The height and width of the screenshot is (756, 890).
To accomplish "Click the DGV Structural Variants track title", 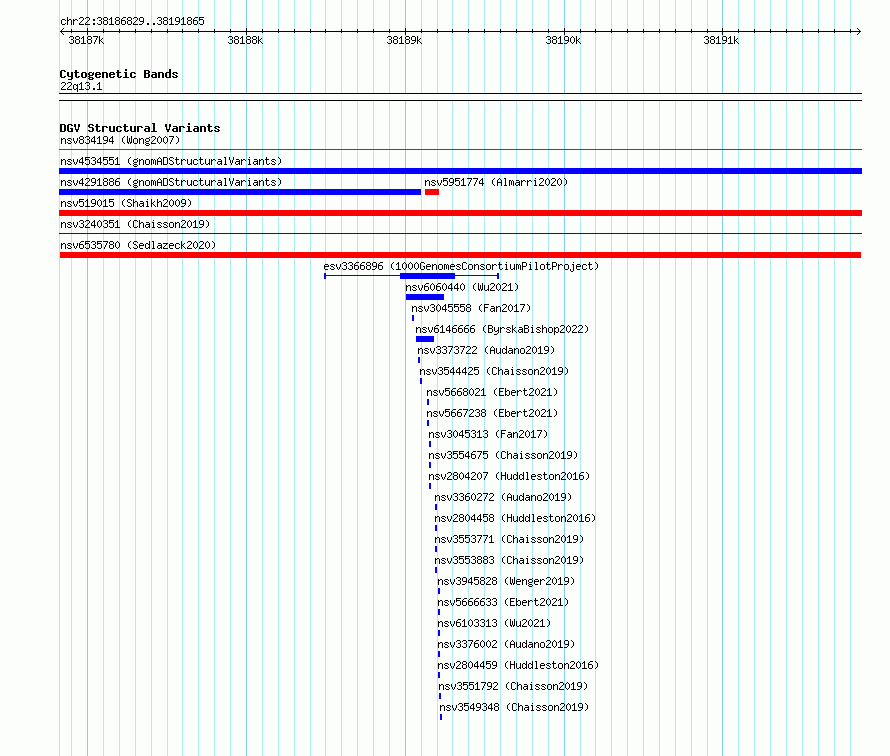I will 140,128.
